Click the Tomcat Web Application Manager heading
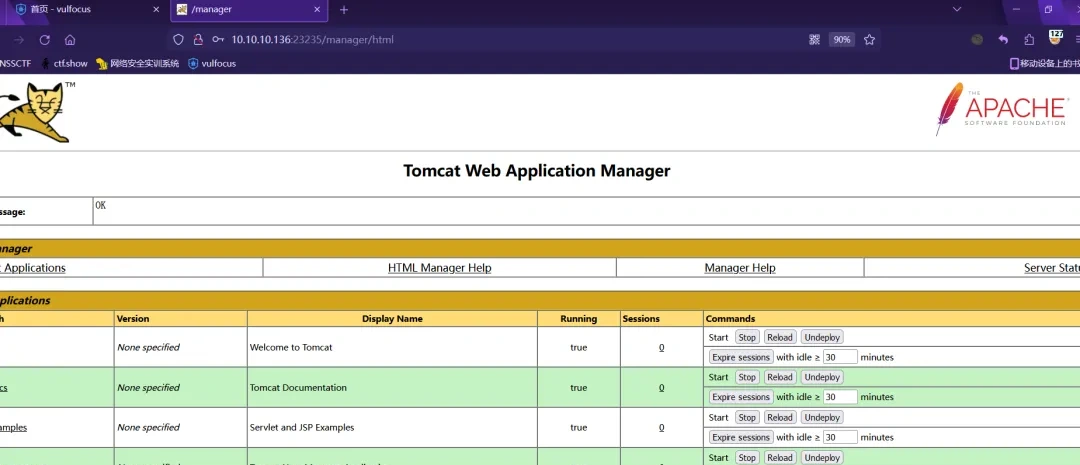The width and height of the screenshot is (1080, 465). pyautogui.click(x=537, y=171)
